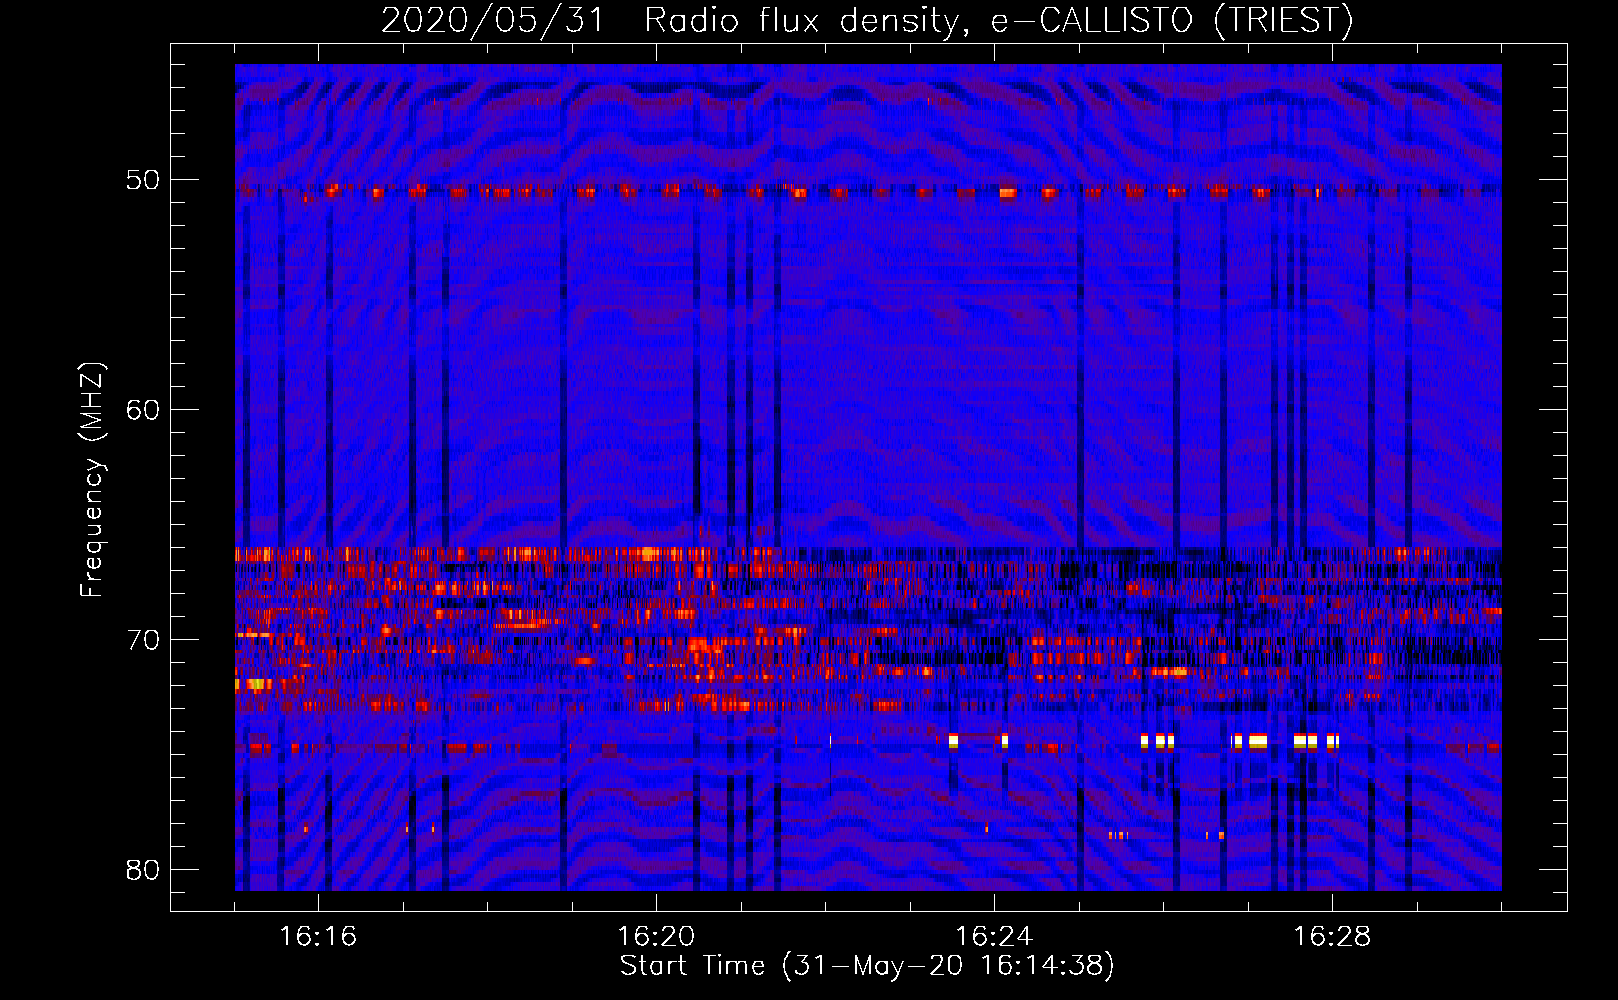Click the 70 frequency tick label
The width and height of the screenshot is (1618, 1000).
click(142, 640)
